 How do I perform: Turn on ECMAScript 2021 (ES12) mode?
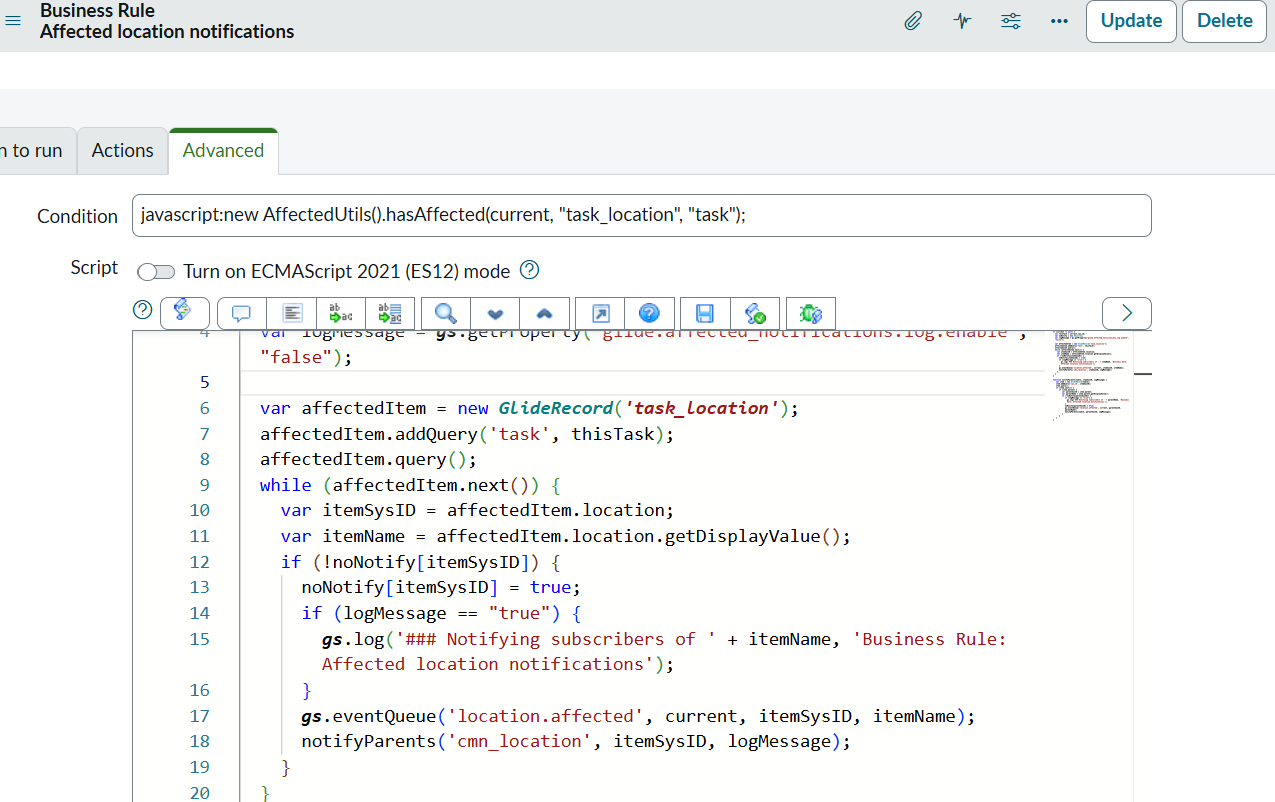point(155,271)
